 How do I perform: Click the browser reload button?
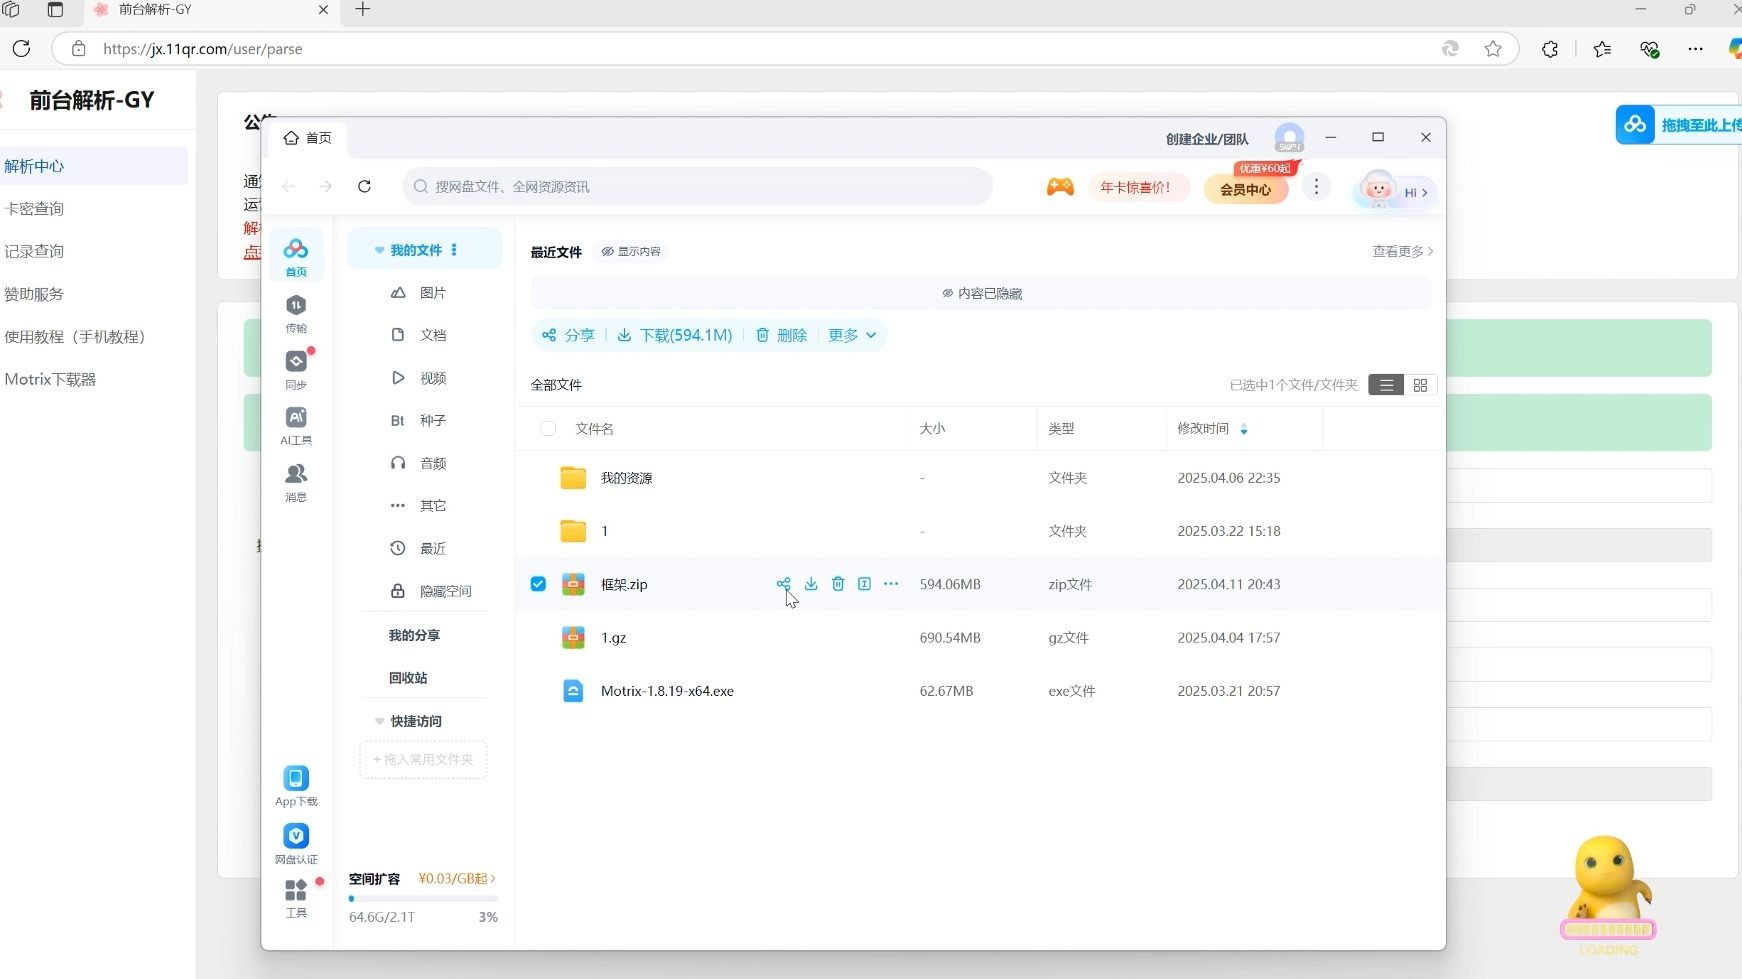pyautogui.click(x=21, y=48)
